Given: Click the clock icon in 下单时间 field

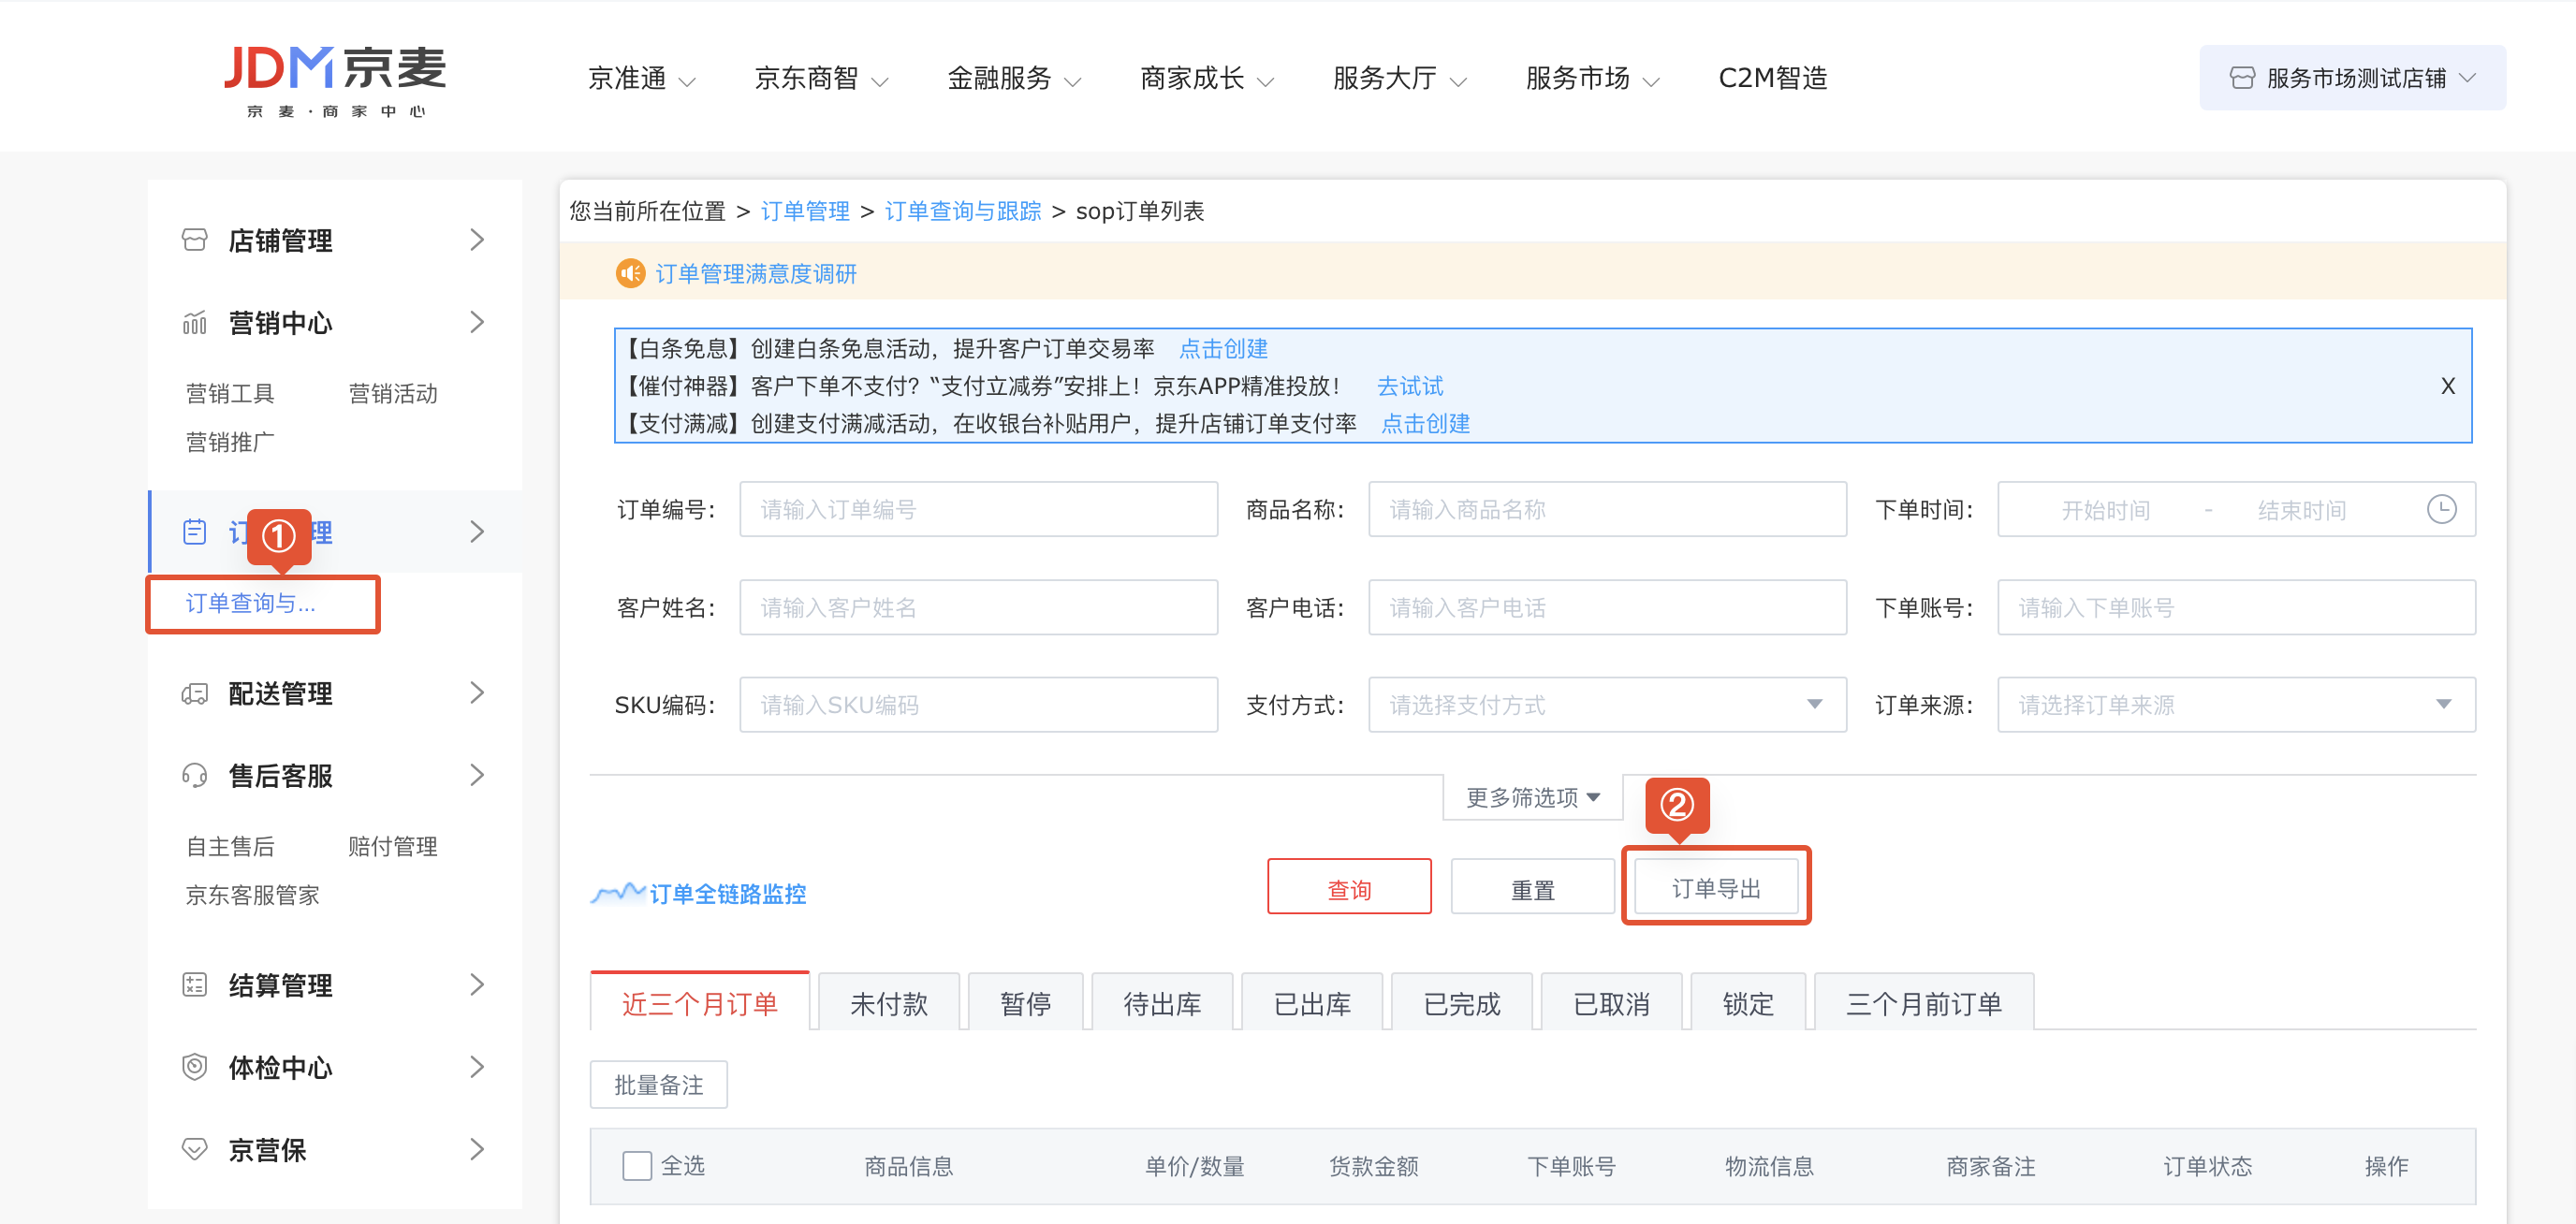Looking at the screenshot, I should point(2441,509).
